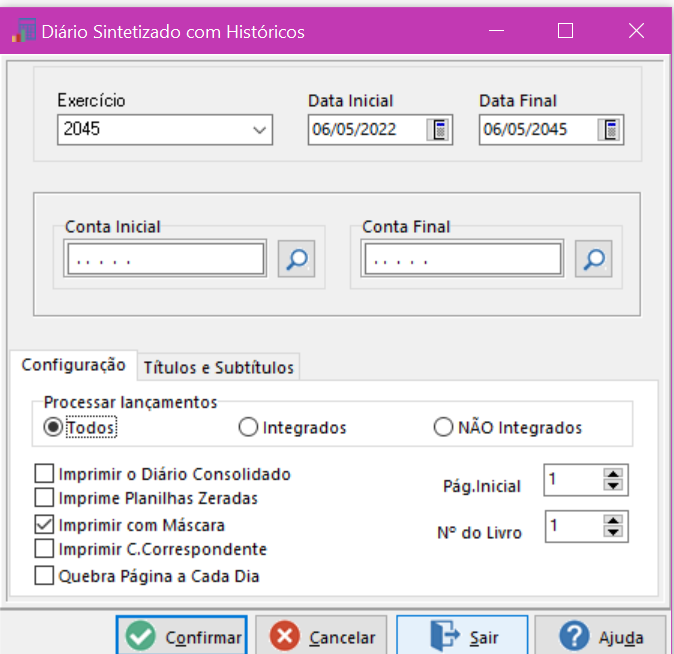Click the Sair button
The width and height of the screenshot is (674, 654).
pyautogui.click(x=462, y=636)
